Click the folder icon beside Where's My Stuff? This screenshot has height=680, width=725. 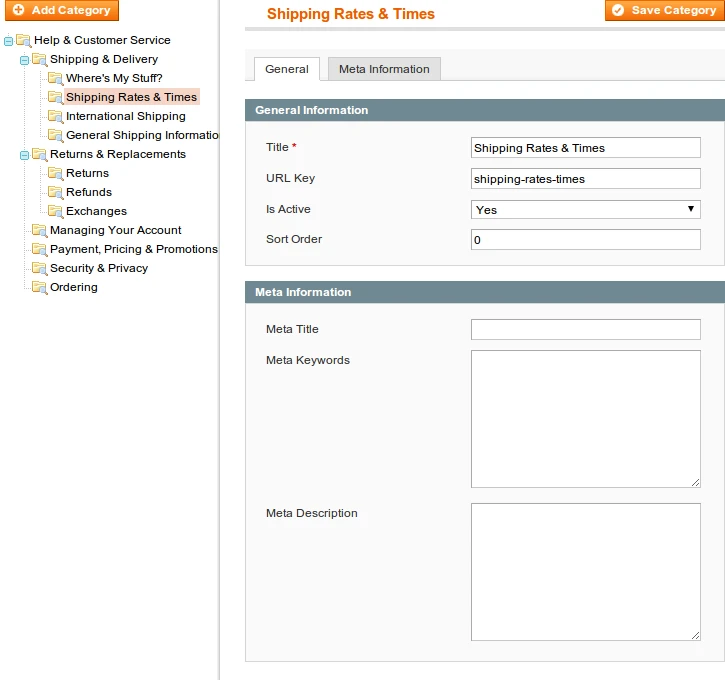[55, 78]
